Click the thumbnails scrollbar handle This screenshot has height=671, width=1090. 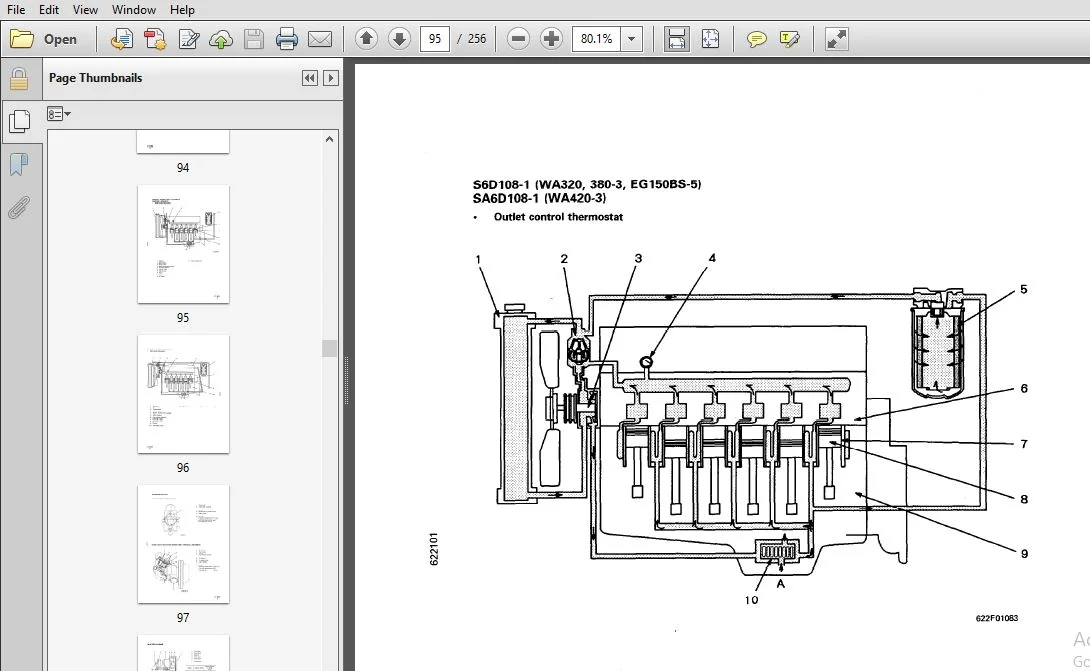330,348
